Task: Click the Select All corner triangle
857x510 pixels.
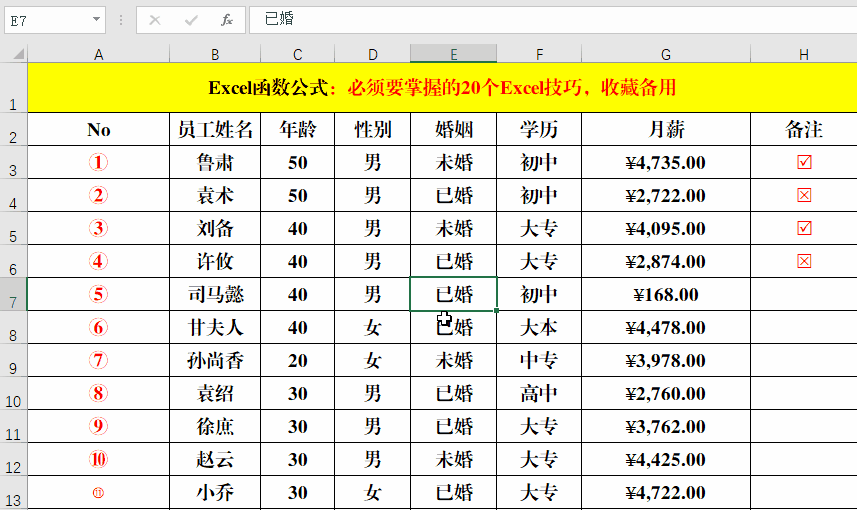Action: [x=19, y=54]
